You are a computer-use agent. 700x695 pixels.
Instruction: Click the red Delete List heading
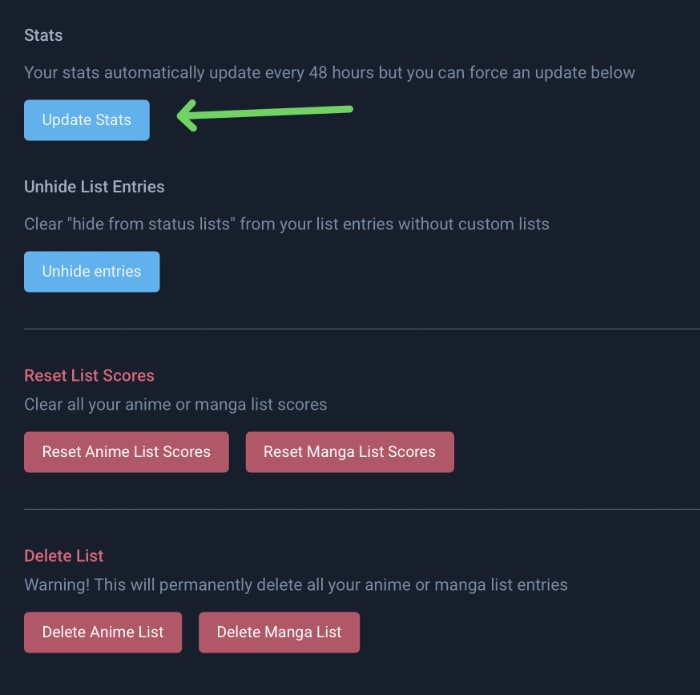coord(64,556)
